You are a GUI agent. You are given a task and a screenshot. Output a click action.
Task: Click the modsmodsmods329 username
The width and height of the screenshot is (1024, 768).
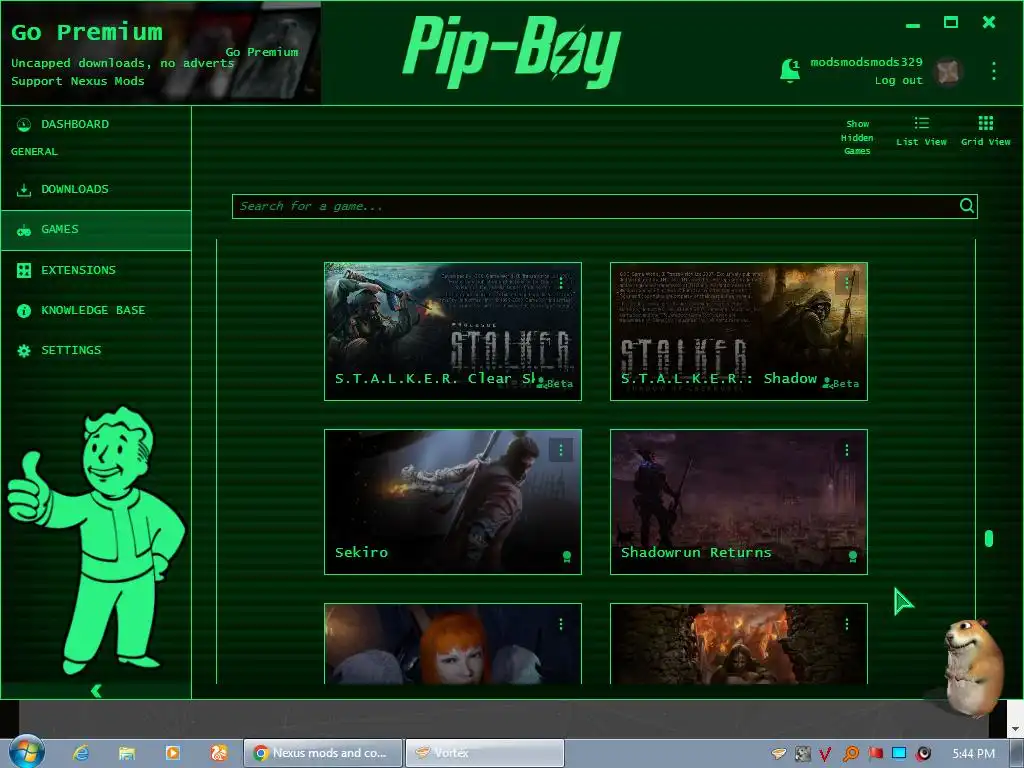click(x=866, y=62)
